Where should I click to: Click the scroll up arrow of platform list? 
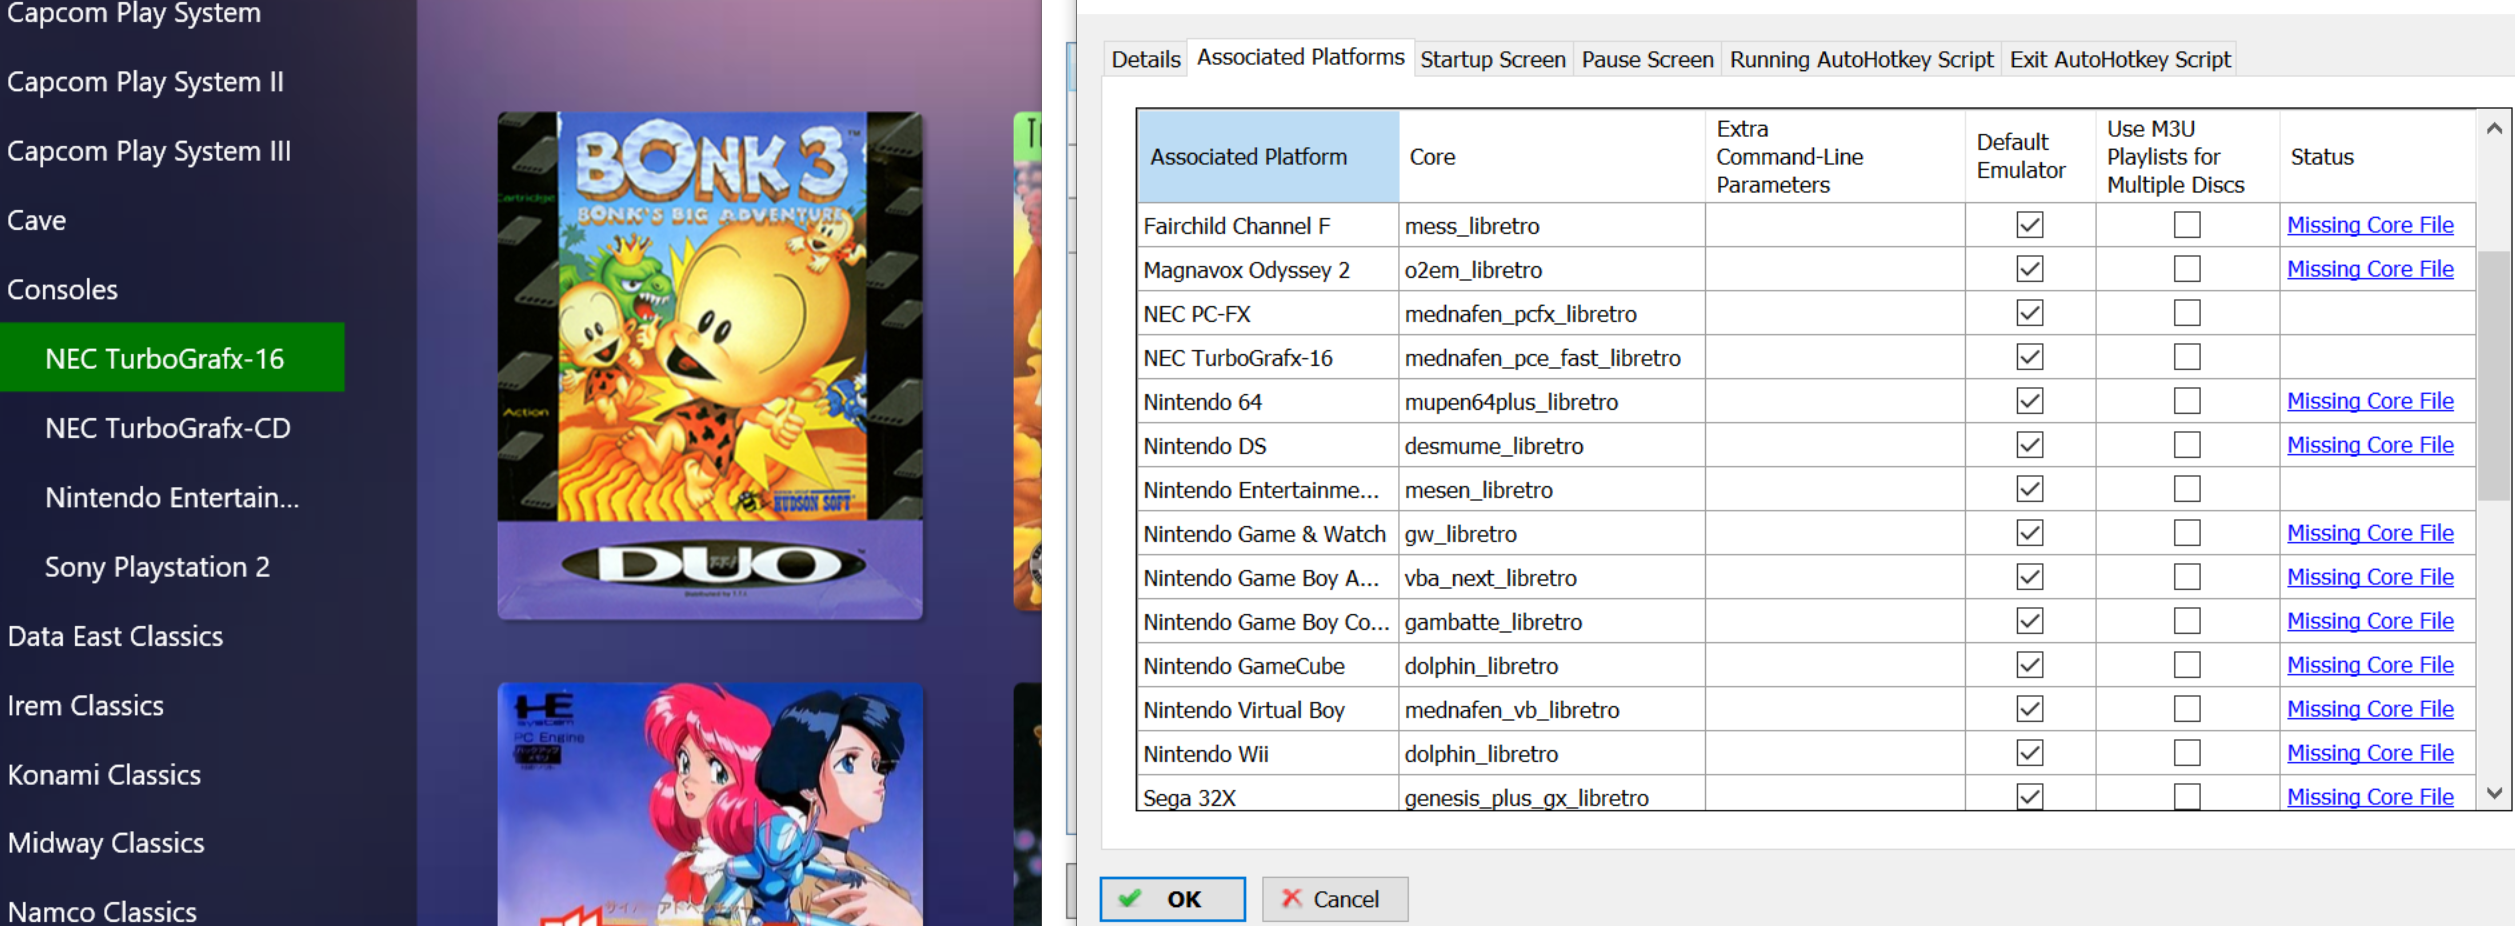pos(2494,128)
